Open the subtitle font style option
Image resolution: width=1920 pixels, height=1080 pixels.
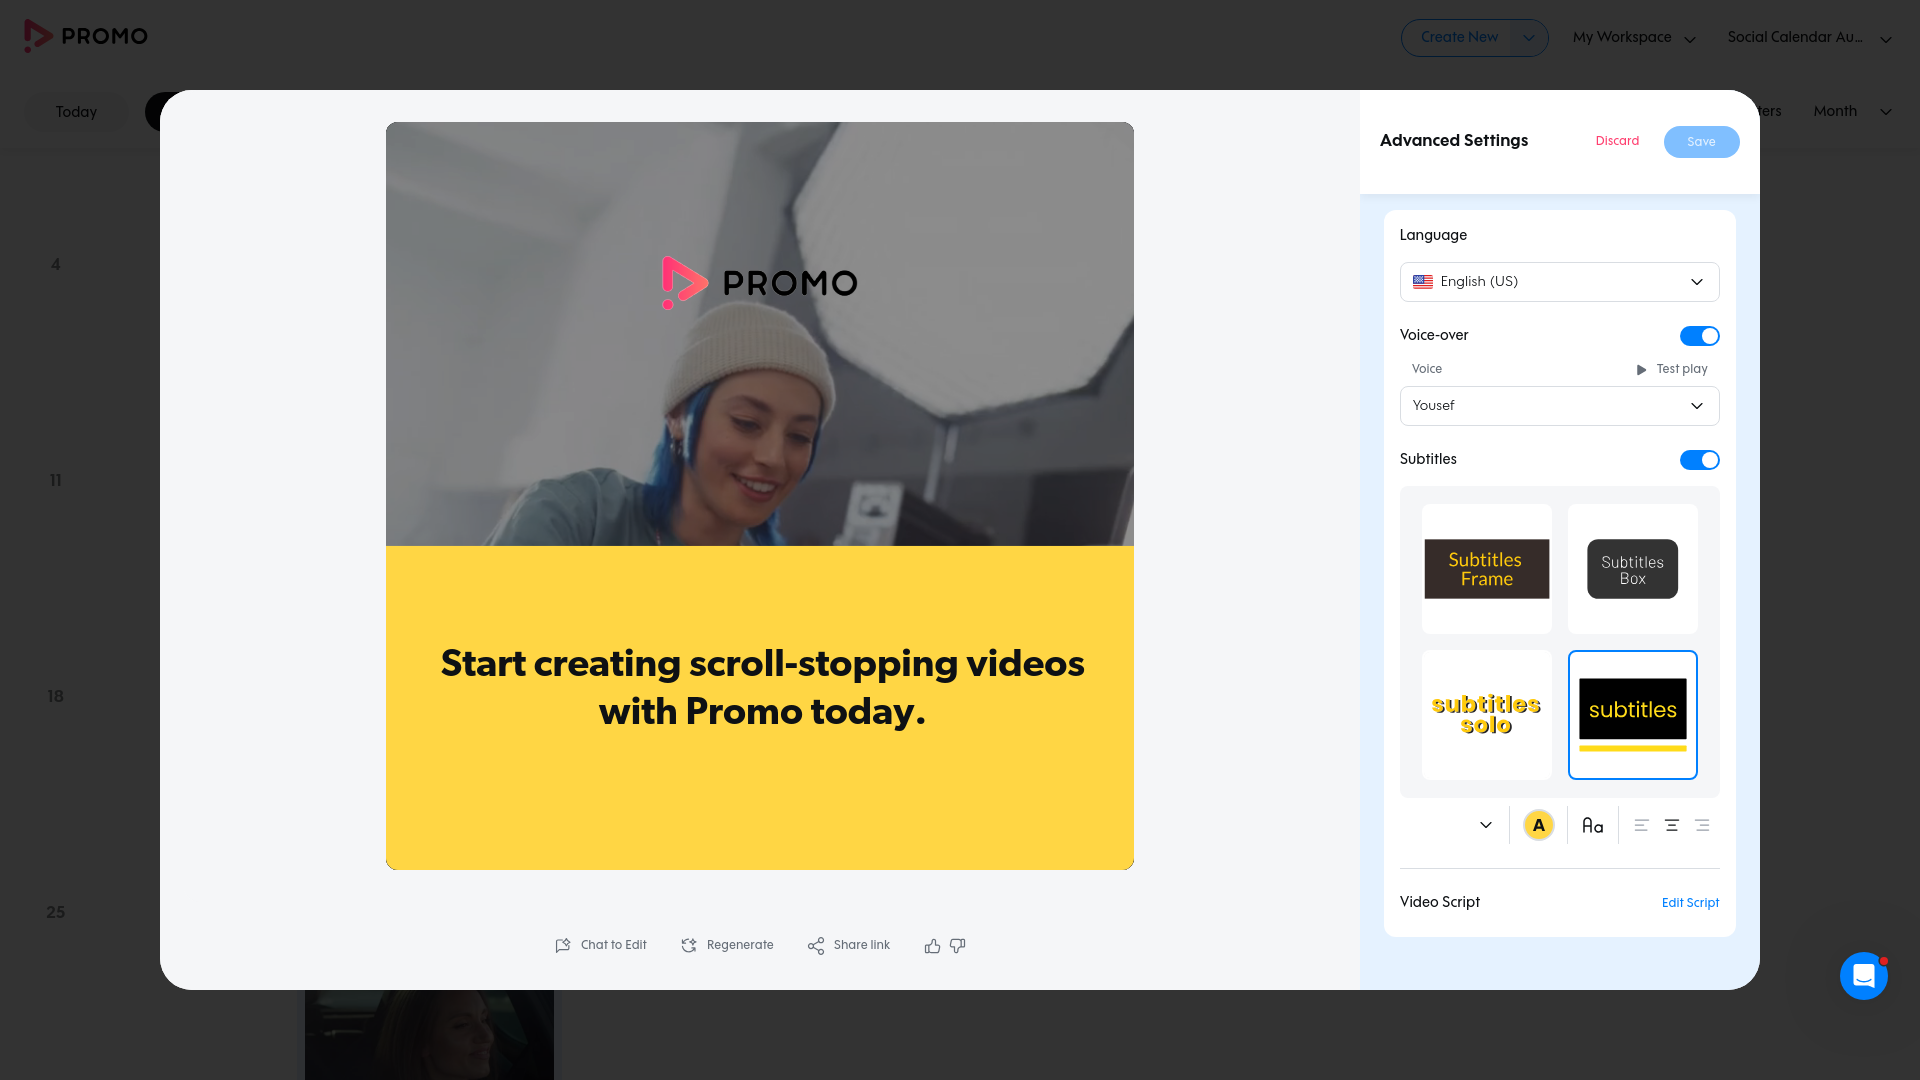tap(1593, 825)
